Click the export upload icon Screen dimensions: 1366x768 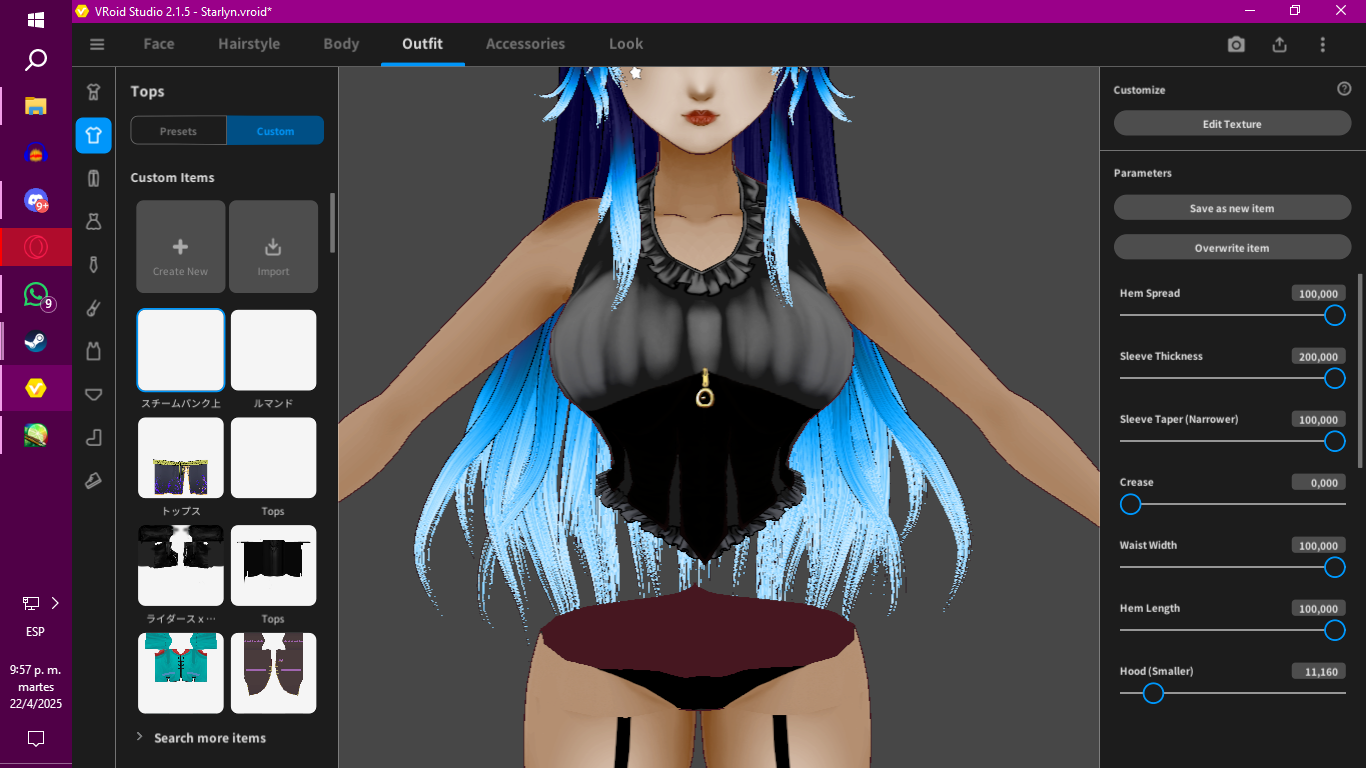pyautogui.click(x=1280, y=44)
